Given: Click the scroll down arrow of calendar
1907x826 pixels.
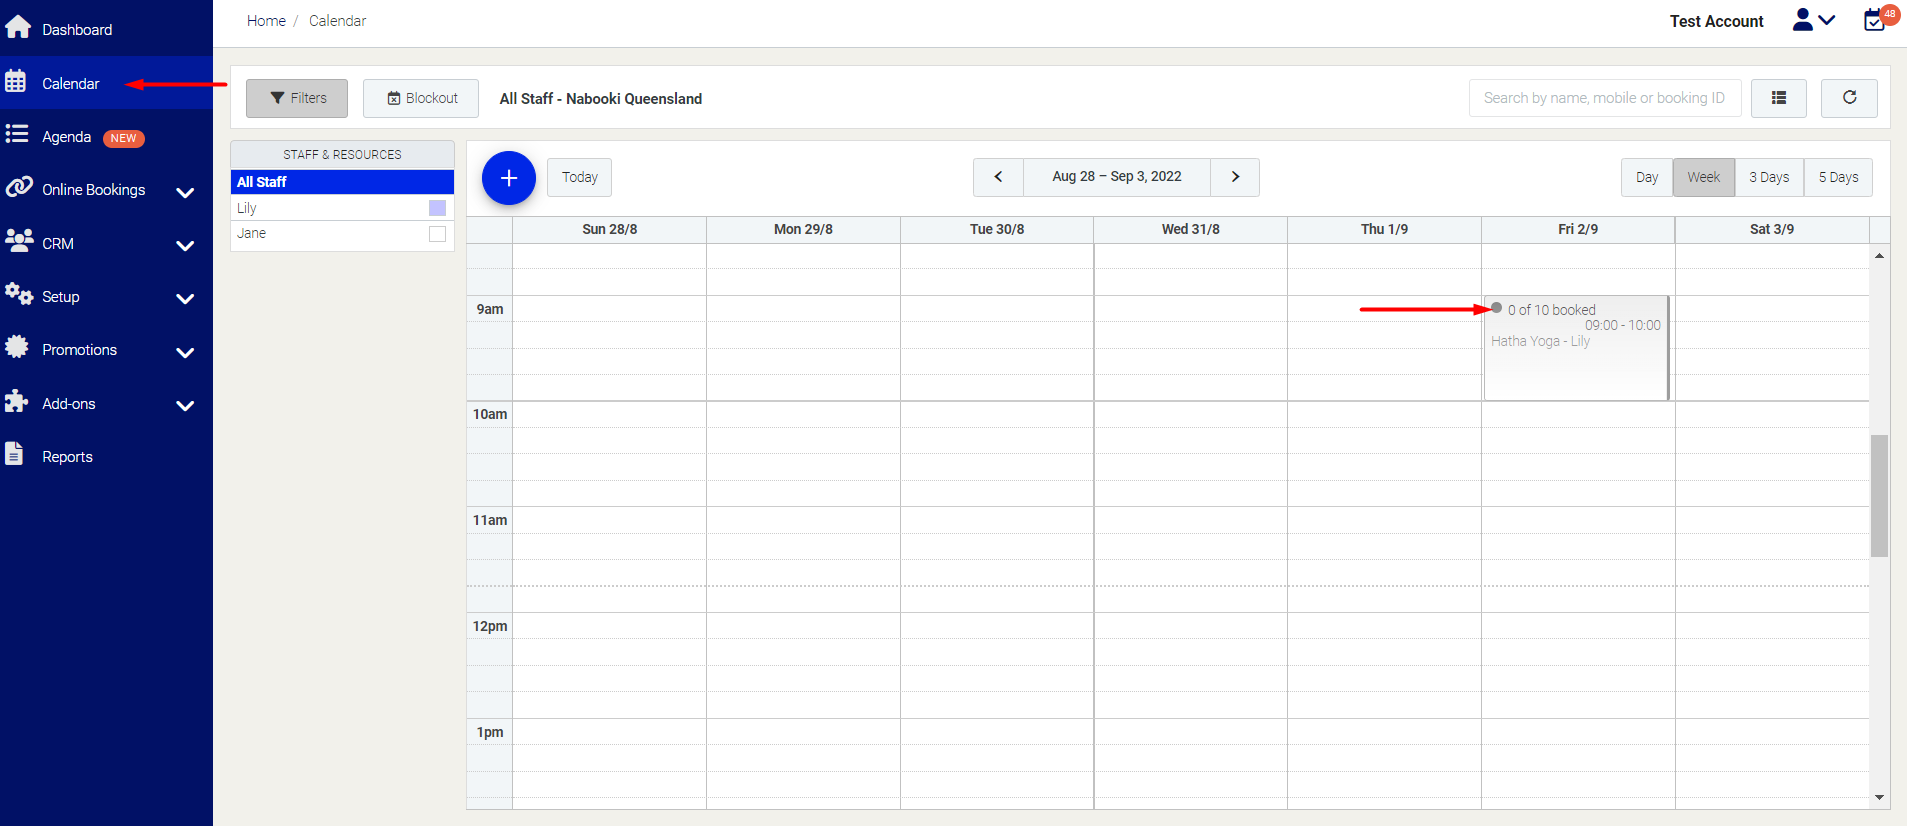Looking at the screenshot, I should (x=1879, y=797).
